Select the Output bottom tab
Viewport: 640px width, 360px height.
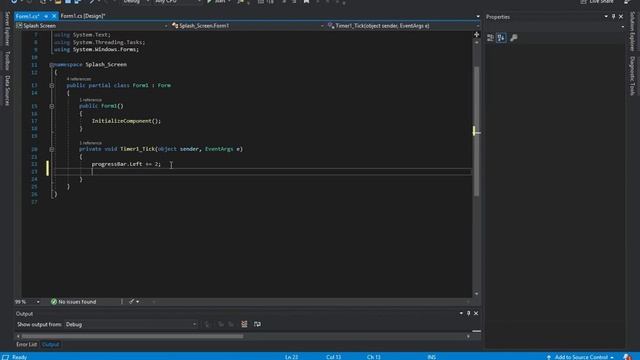point(51,344)
